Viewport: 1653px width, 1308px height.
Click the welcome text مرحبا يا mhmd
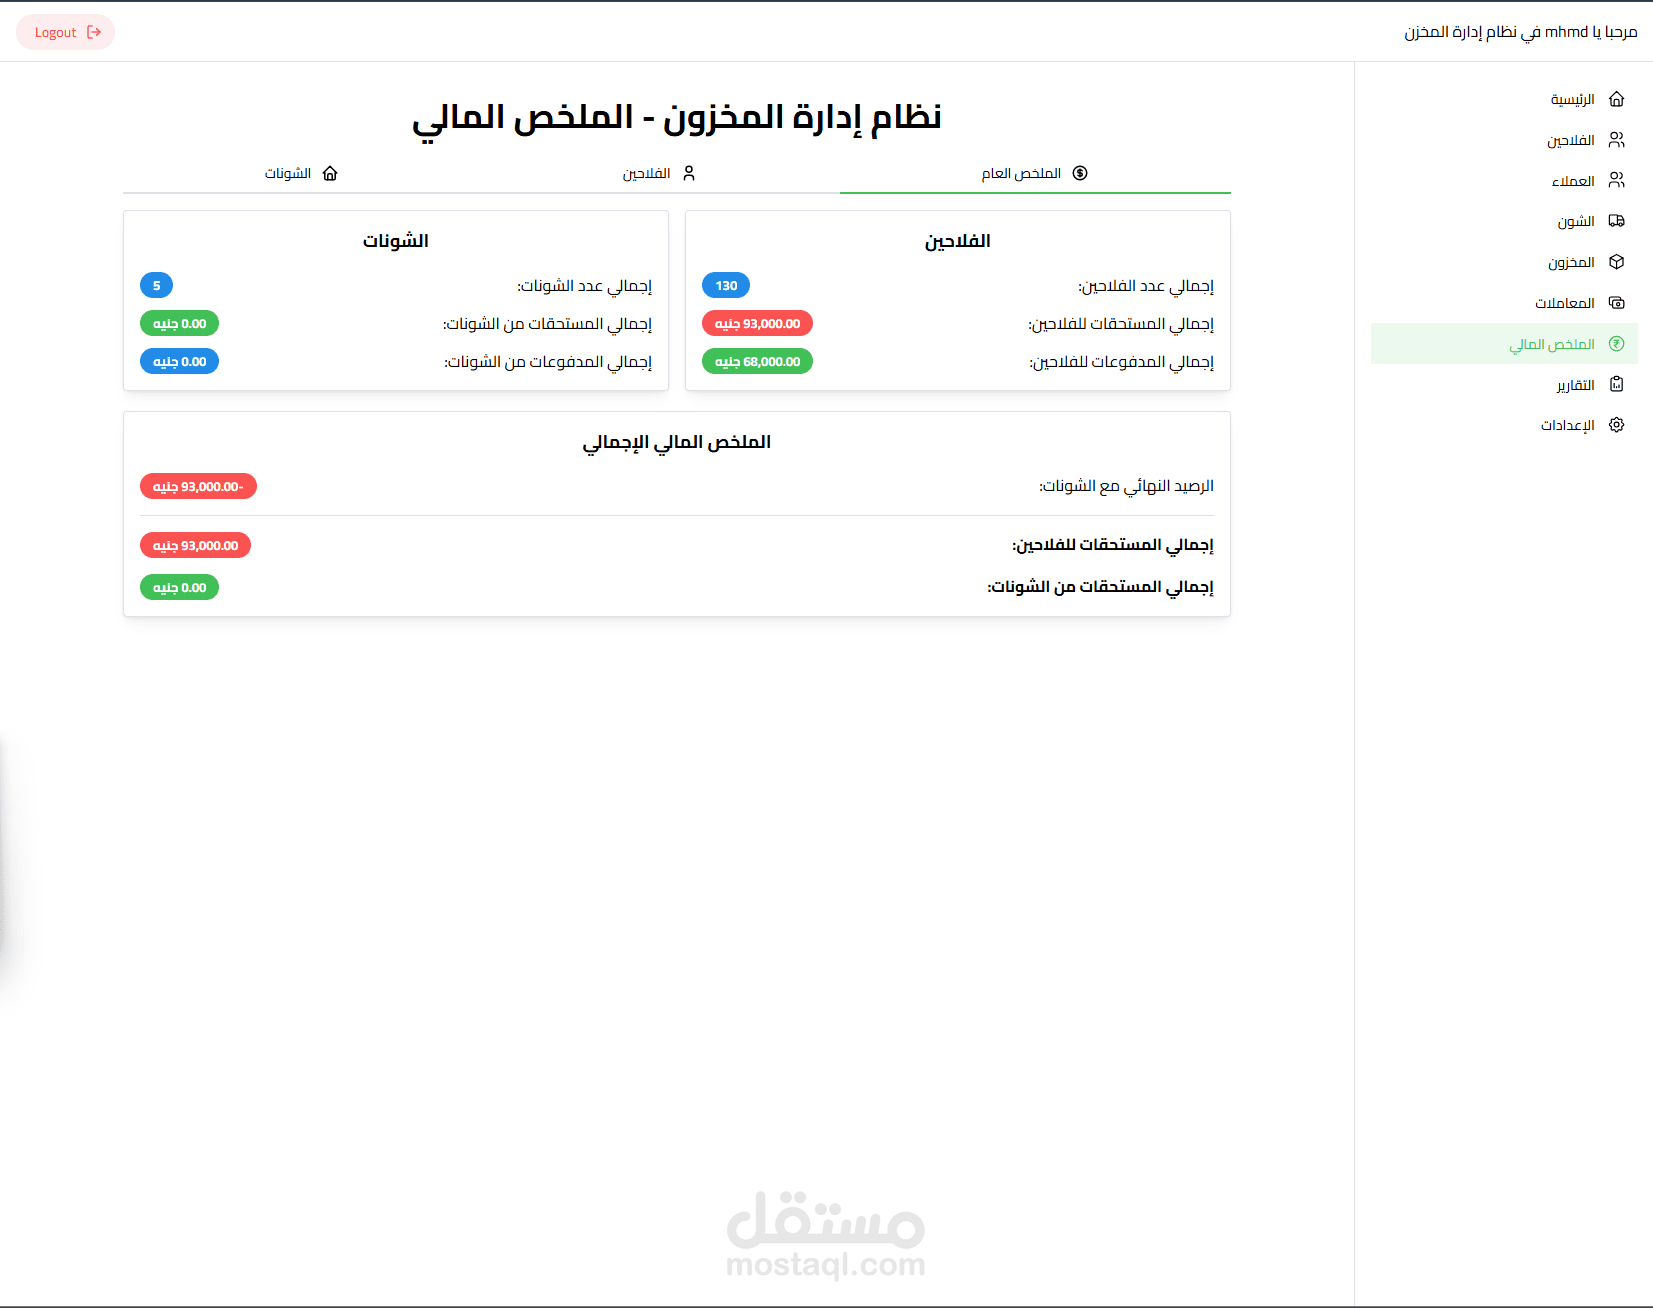[x=1591, y=32]
